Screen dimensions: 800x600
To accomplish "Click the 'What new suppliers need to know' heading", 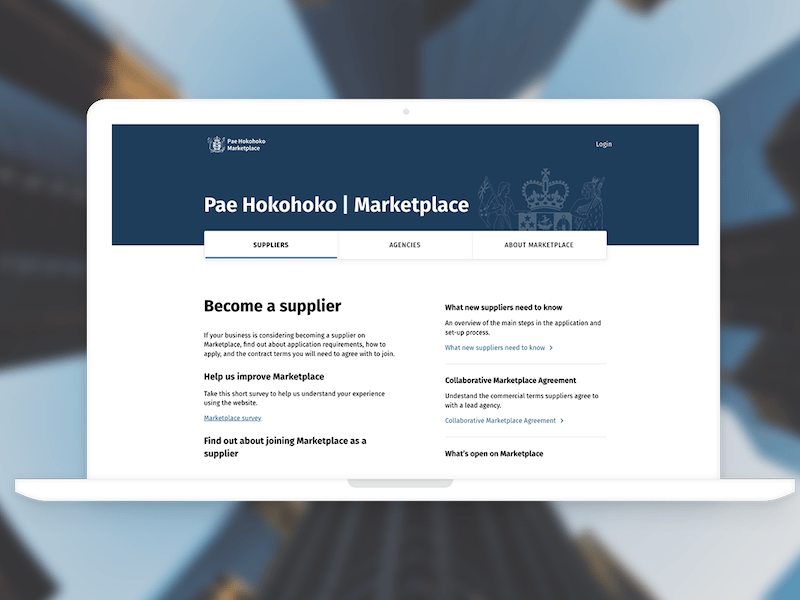I will [x=504, y=308].
